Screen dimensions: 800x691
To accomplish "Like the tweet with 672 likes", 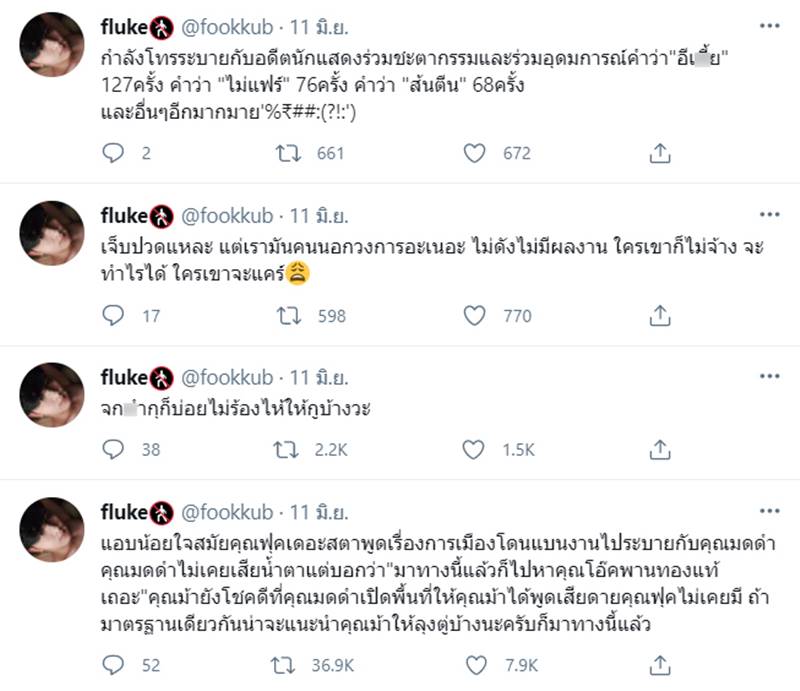I will [476, 153].
